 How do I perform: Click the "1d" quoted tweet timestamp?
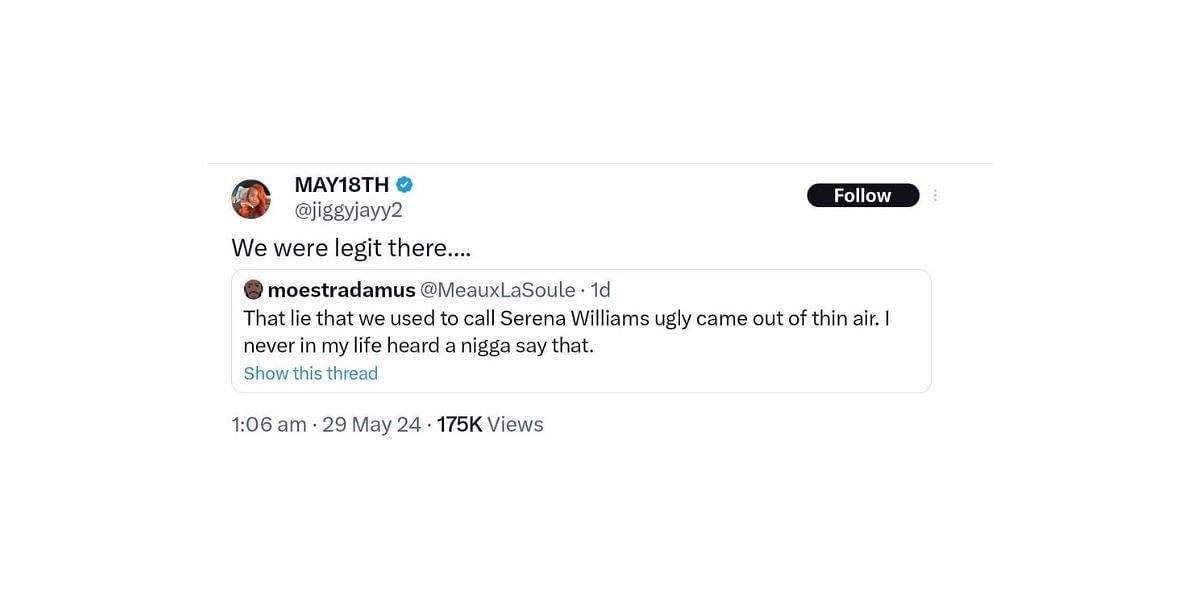[600, 290]
